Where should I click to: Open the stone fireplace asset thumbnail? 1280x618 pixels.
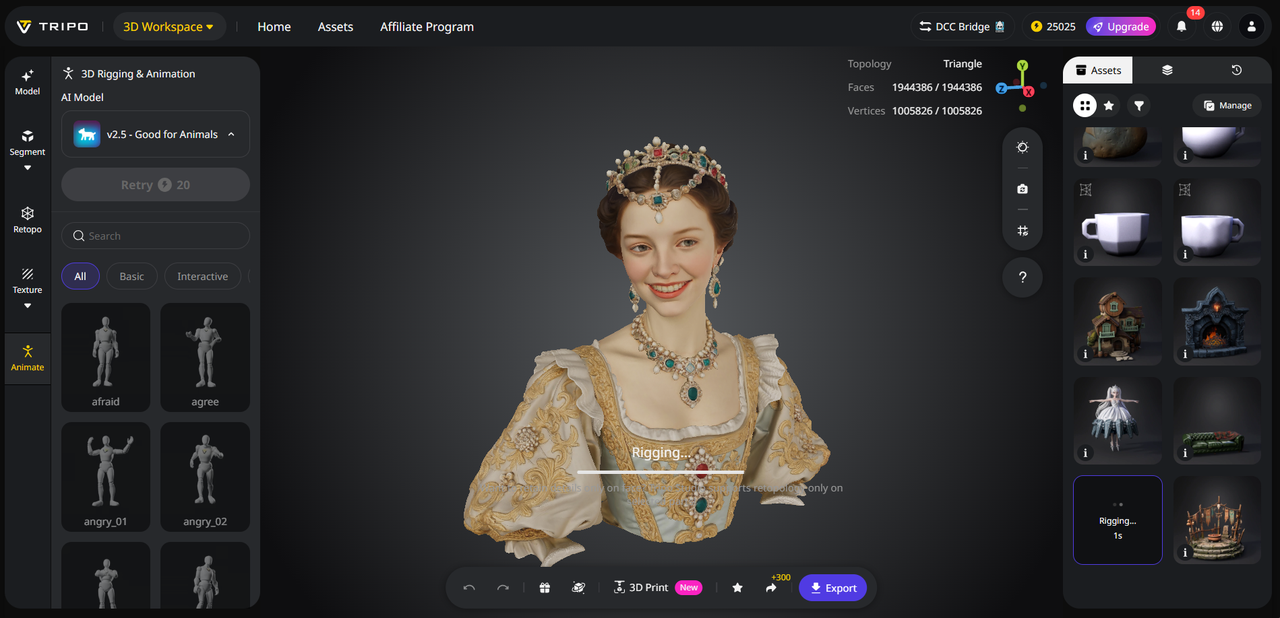point(1217,321)
